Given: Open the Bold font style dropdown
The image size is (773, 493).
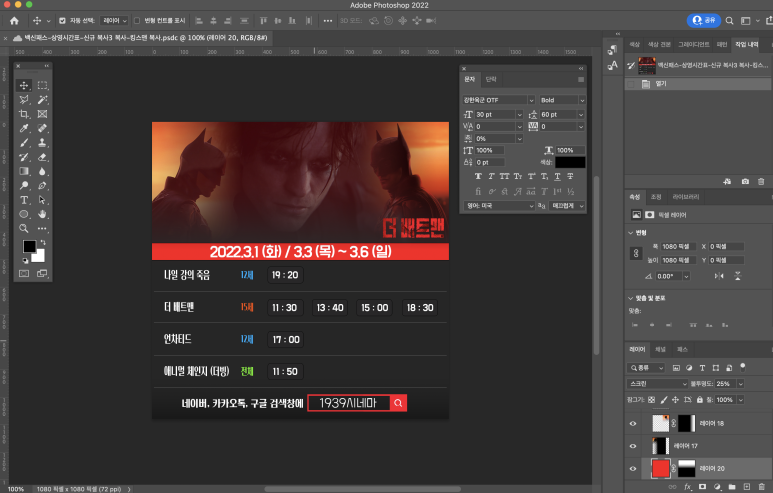Looking at the screenshot, I should click(582, 100).
